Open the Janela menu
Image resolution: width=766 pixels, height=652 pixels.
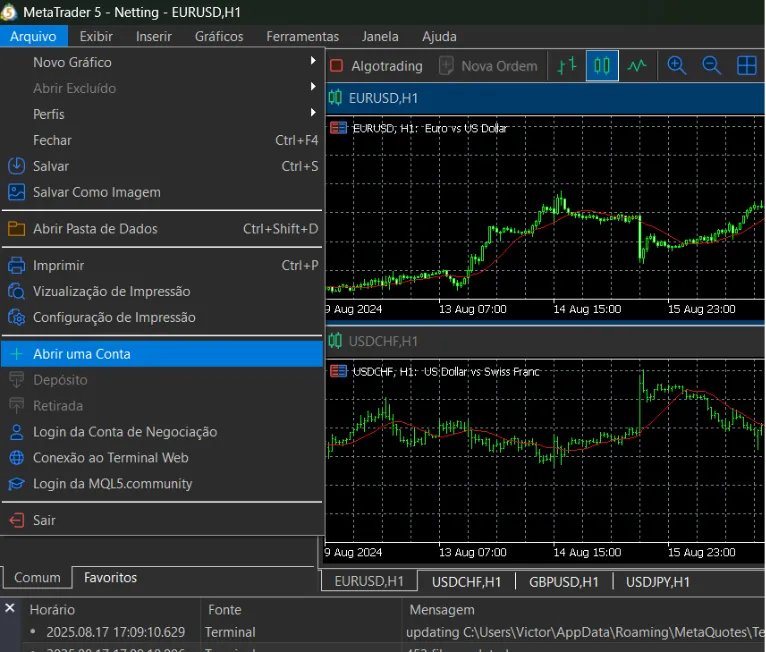(x=380, y=36)
